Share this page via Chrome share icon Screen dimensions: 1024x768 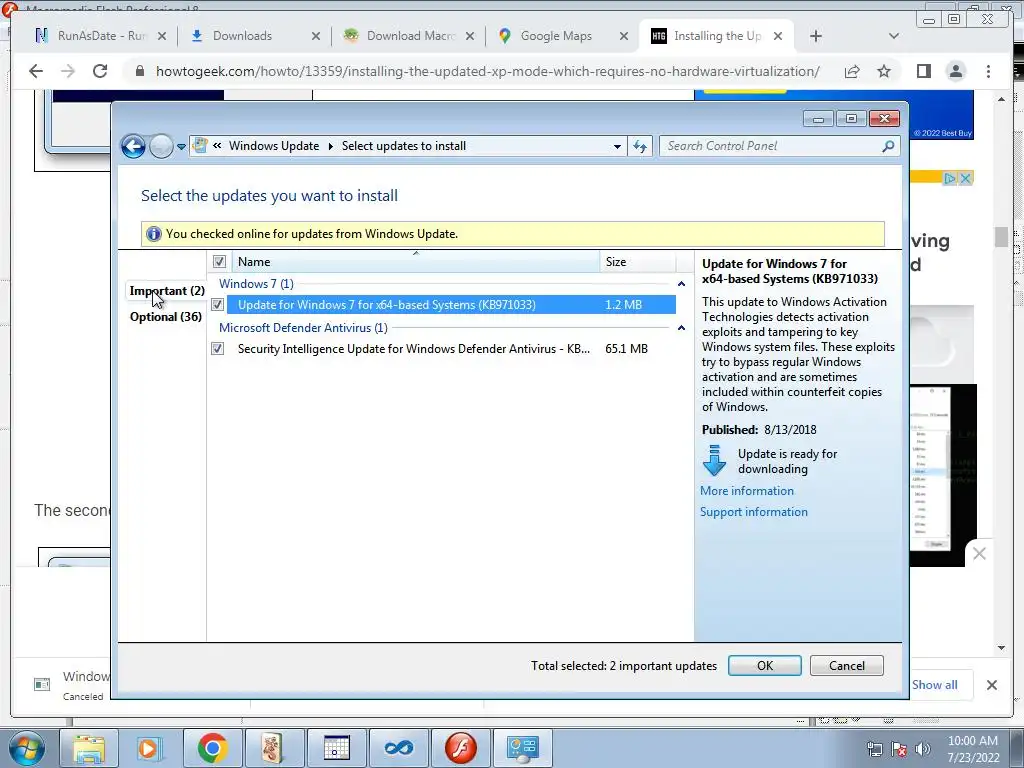click(x=852, y=71)
